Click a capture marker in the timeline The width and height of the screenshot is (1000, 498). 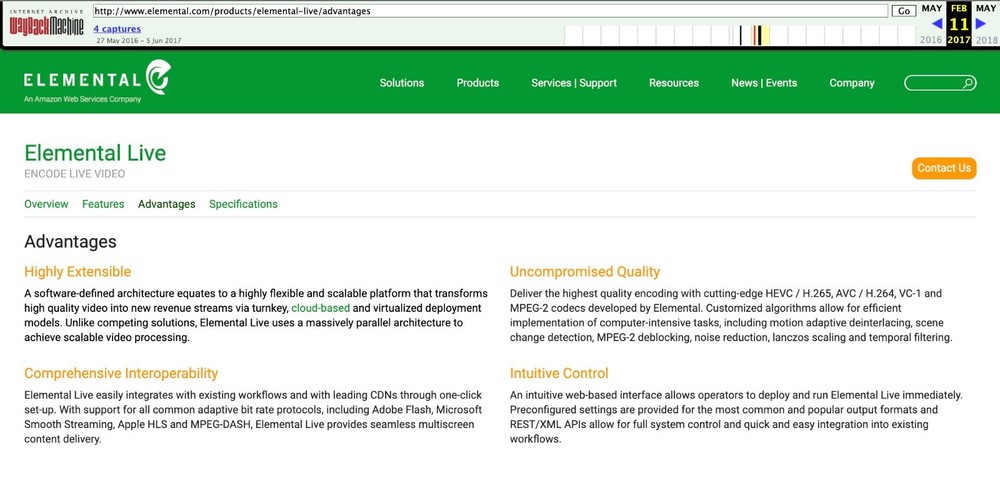[756, 36]
